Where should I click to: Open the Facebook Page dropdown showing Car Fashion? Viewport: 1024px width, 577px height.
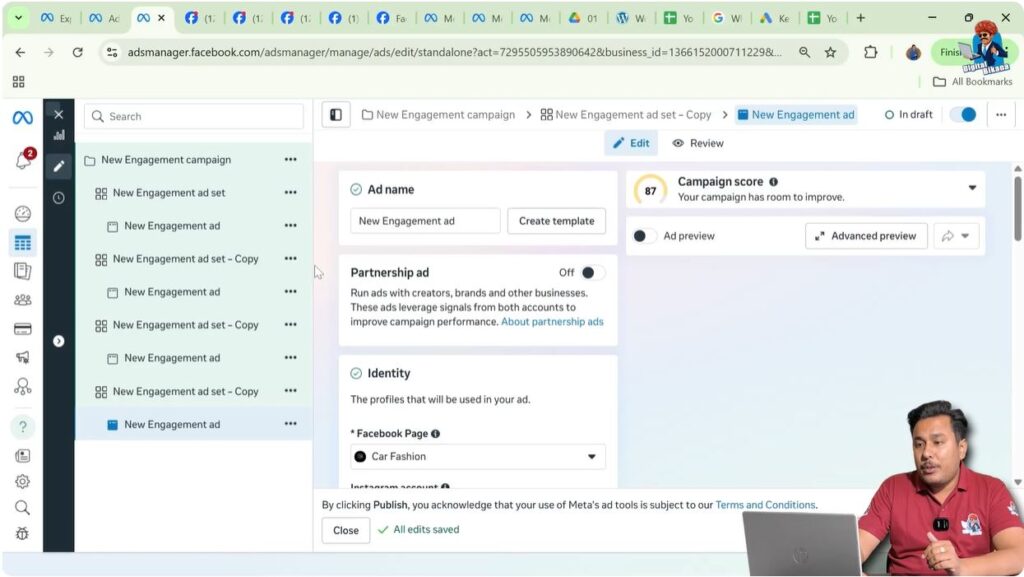(x=477, y=456)
